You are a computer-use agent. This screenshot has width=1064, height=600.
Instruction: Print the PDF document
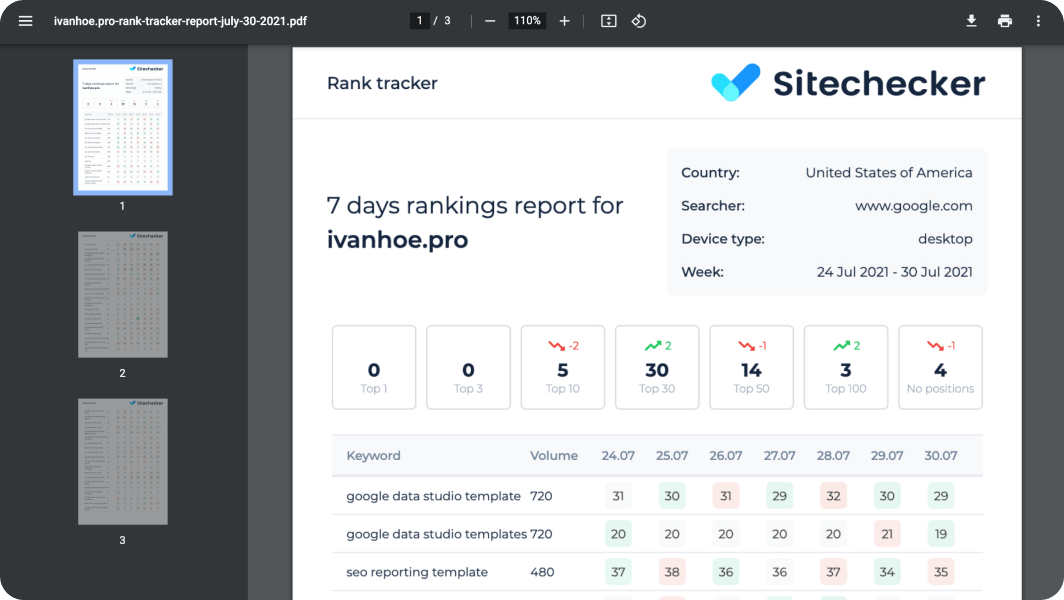1005,21
